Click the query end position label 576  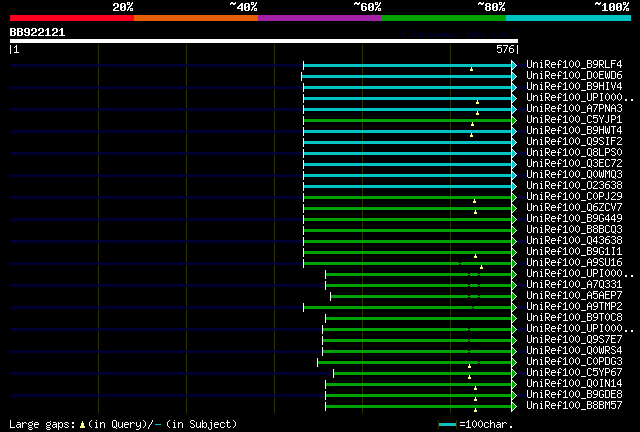[505, 49]
